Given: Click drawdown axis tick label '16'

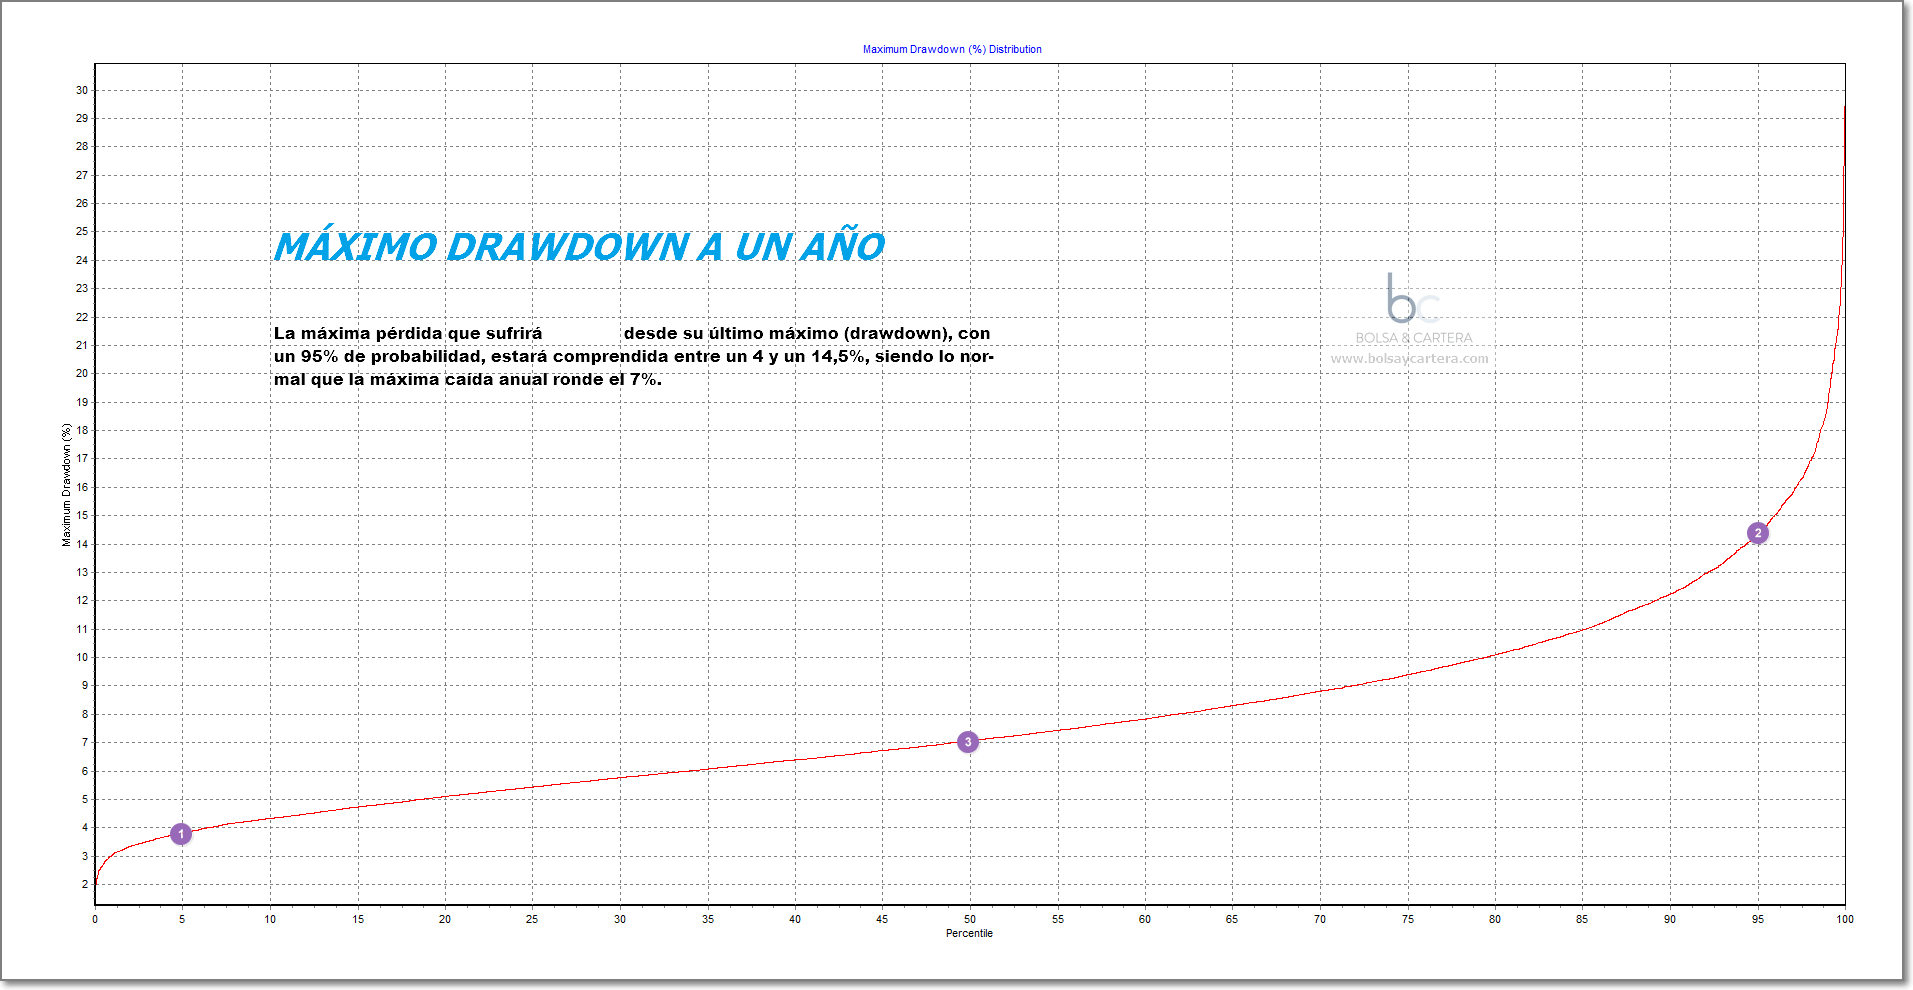Looking at the screenshot, I should click(x=82, y=487).
